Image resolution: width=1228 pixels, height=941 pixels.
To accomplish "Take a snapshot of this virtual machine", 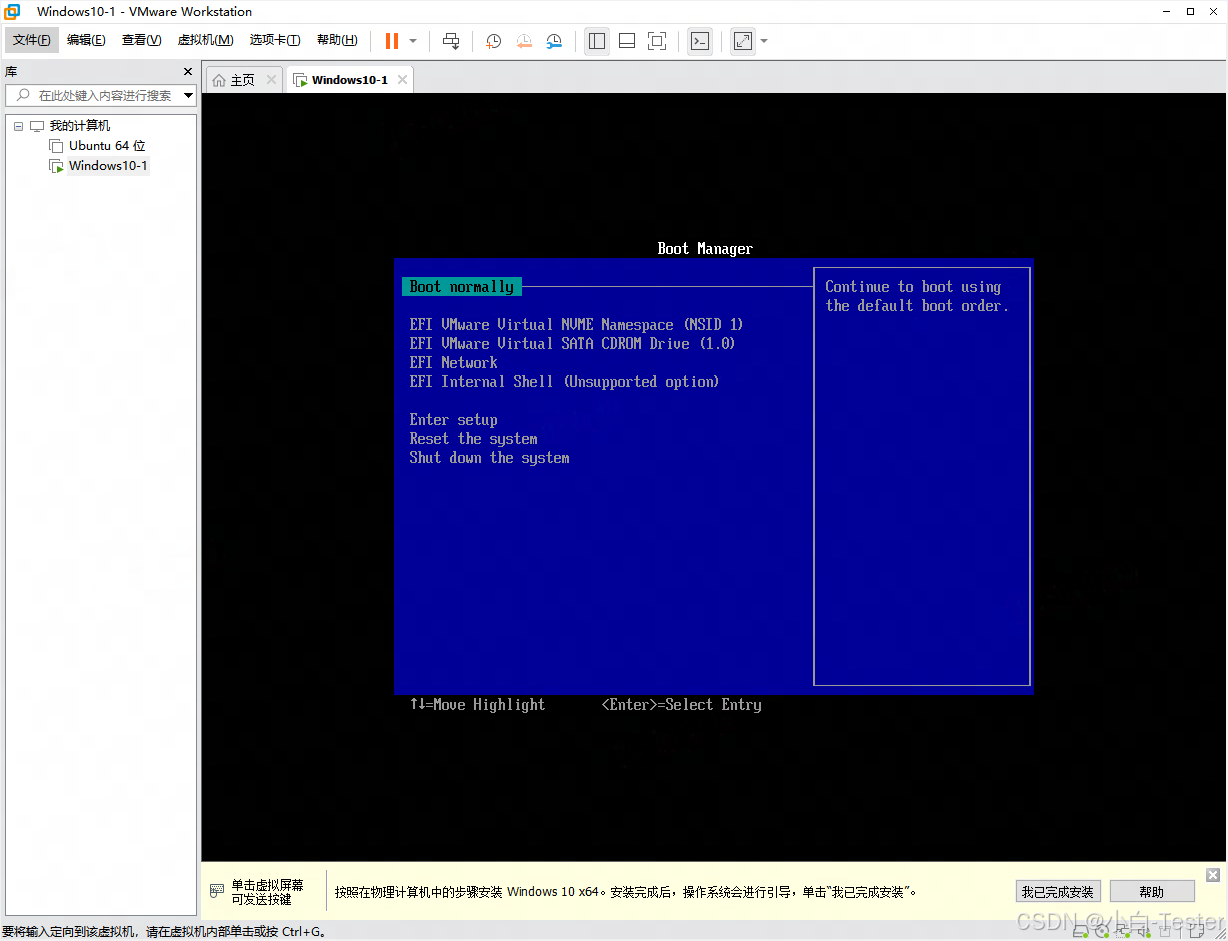I will (493, 41).
